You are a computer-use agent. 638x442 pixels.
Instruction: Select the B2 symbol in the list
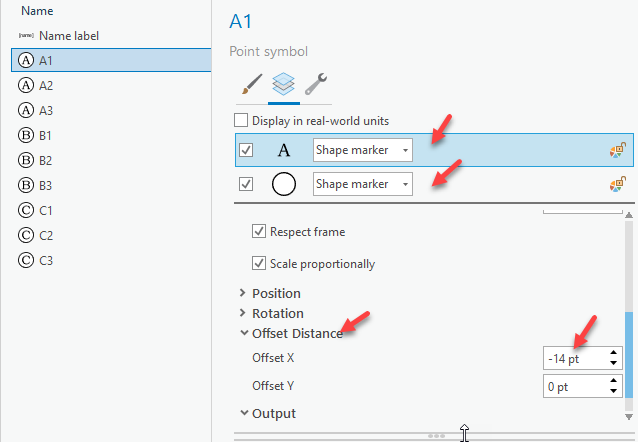46,161
